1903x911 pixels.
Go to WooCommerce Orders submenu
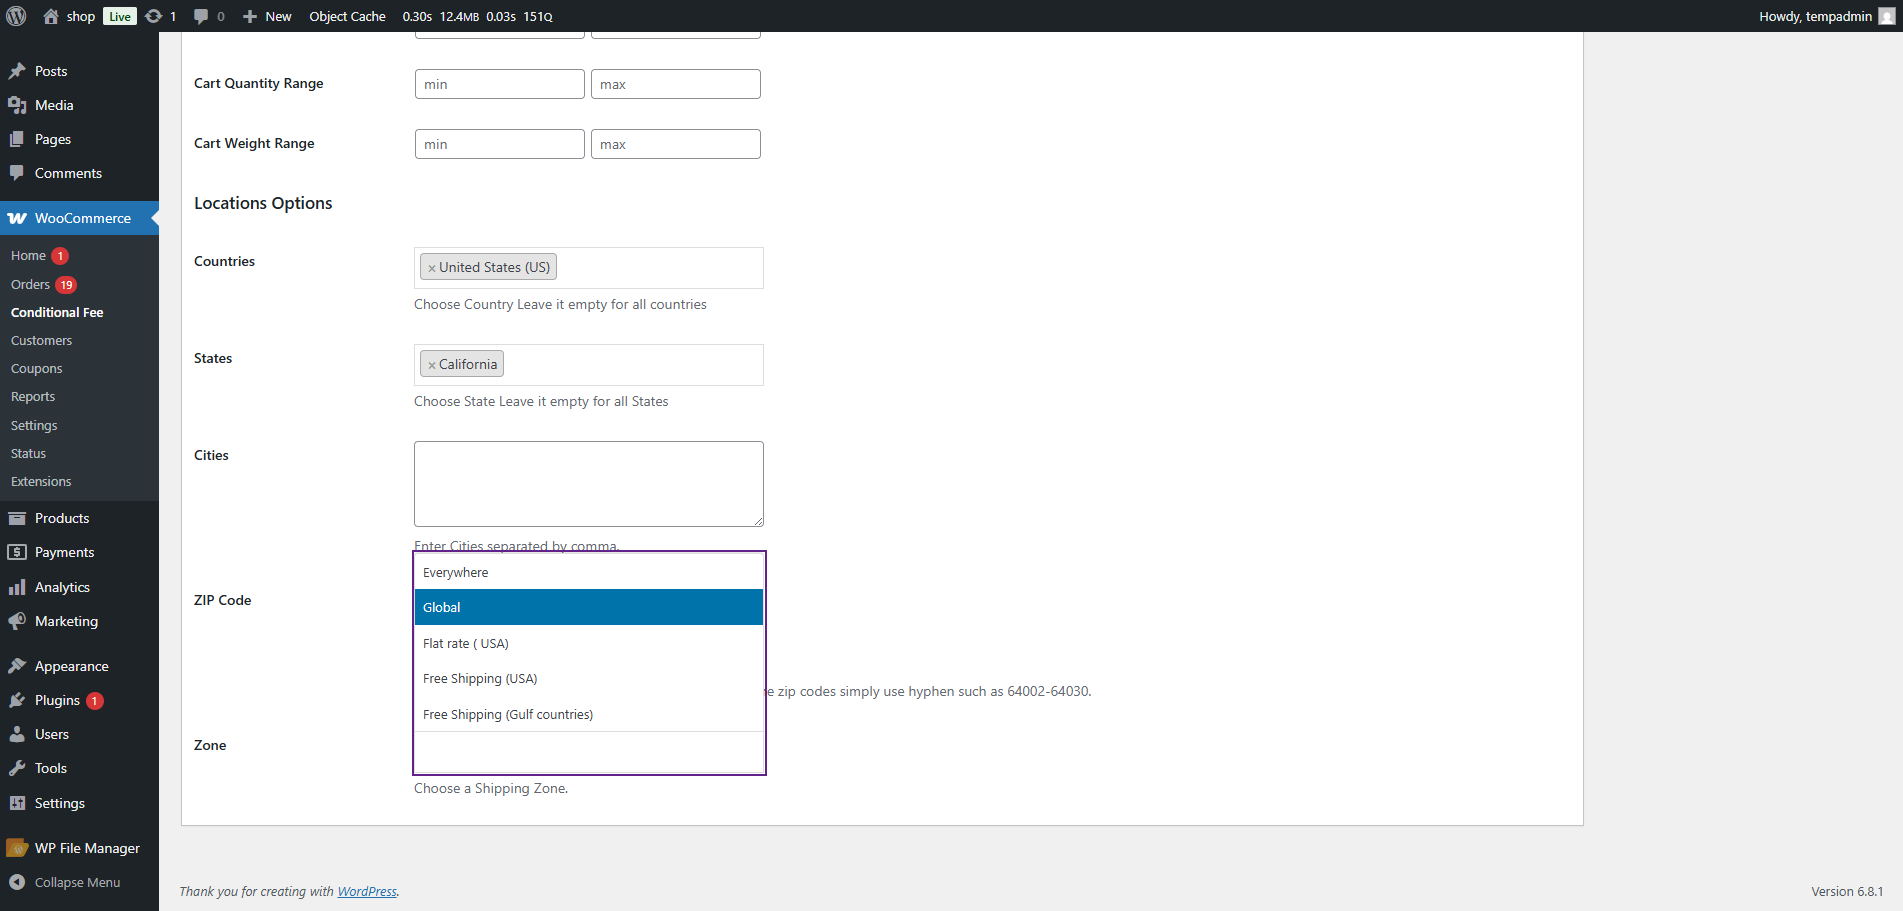pos(30,284)
